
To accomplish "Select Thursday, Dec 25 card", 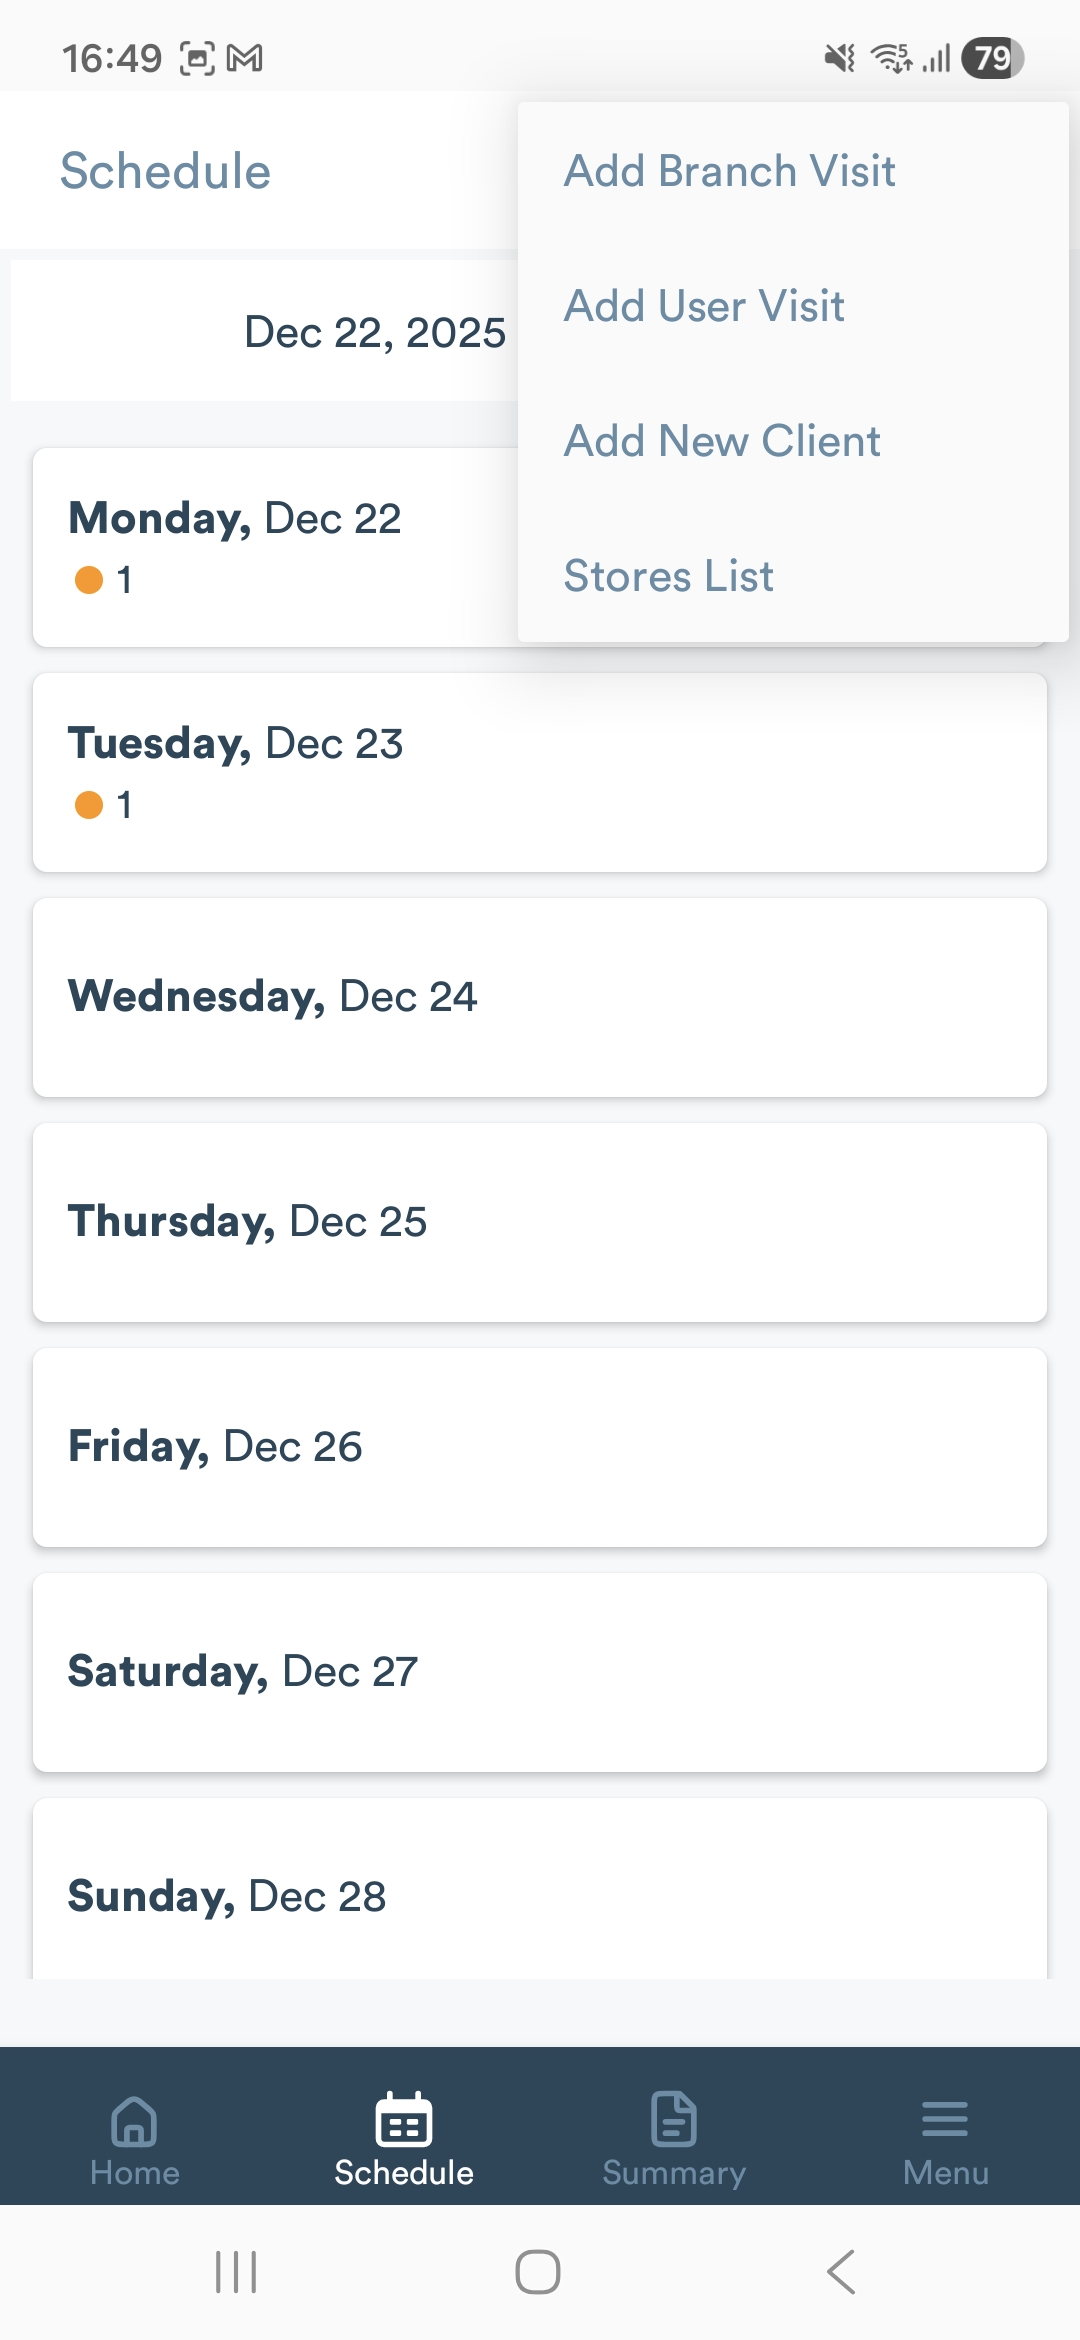I will (540, 1222).
